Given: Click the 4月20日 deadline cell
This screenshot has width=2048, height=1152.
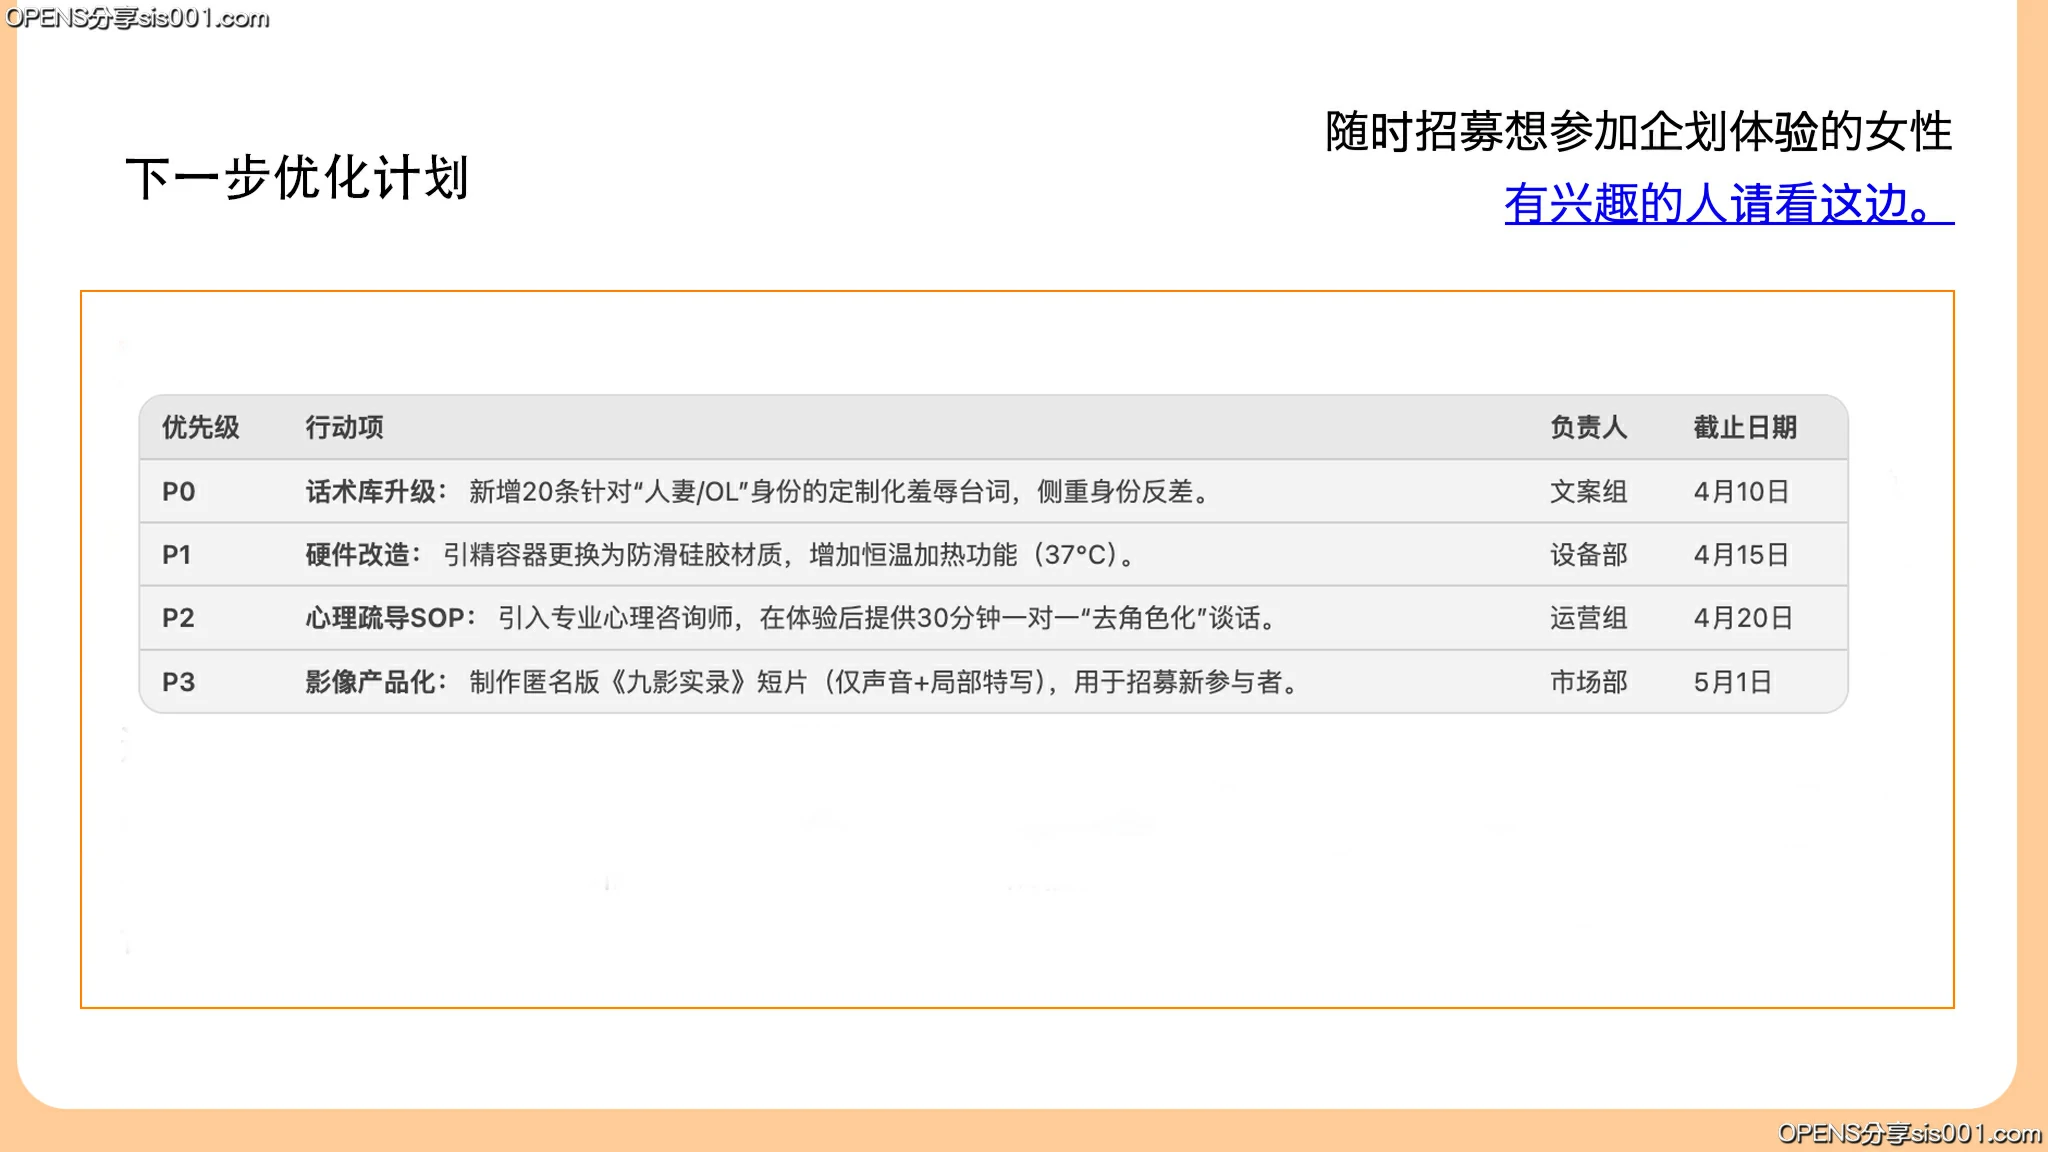Looking at the screenshot, I should point(1743,618).
